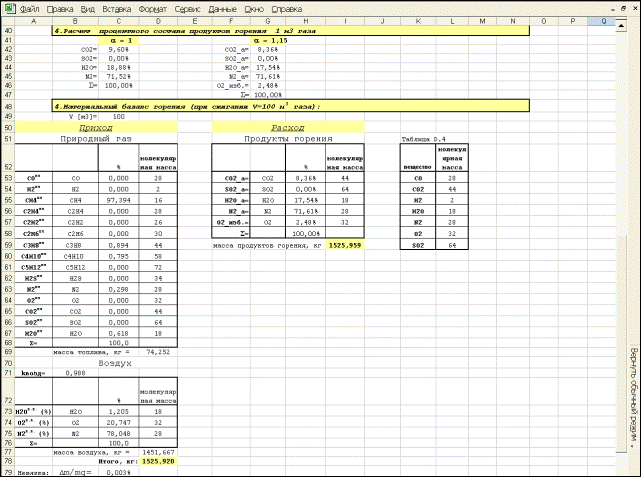Click the Вернуть обычный режим button
641x477 pixels.
tap(633, 396)
